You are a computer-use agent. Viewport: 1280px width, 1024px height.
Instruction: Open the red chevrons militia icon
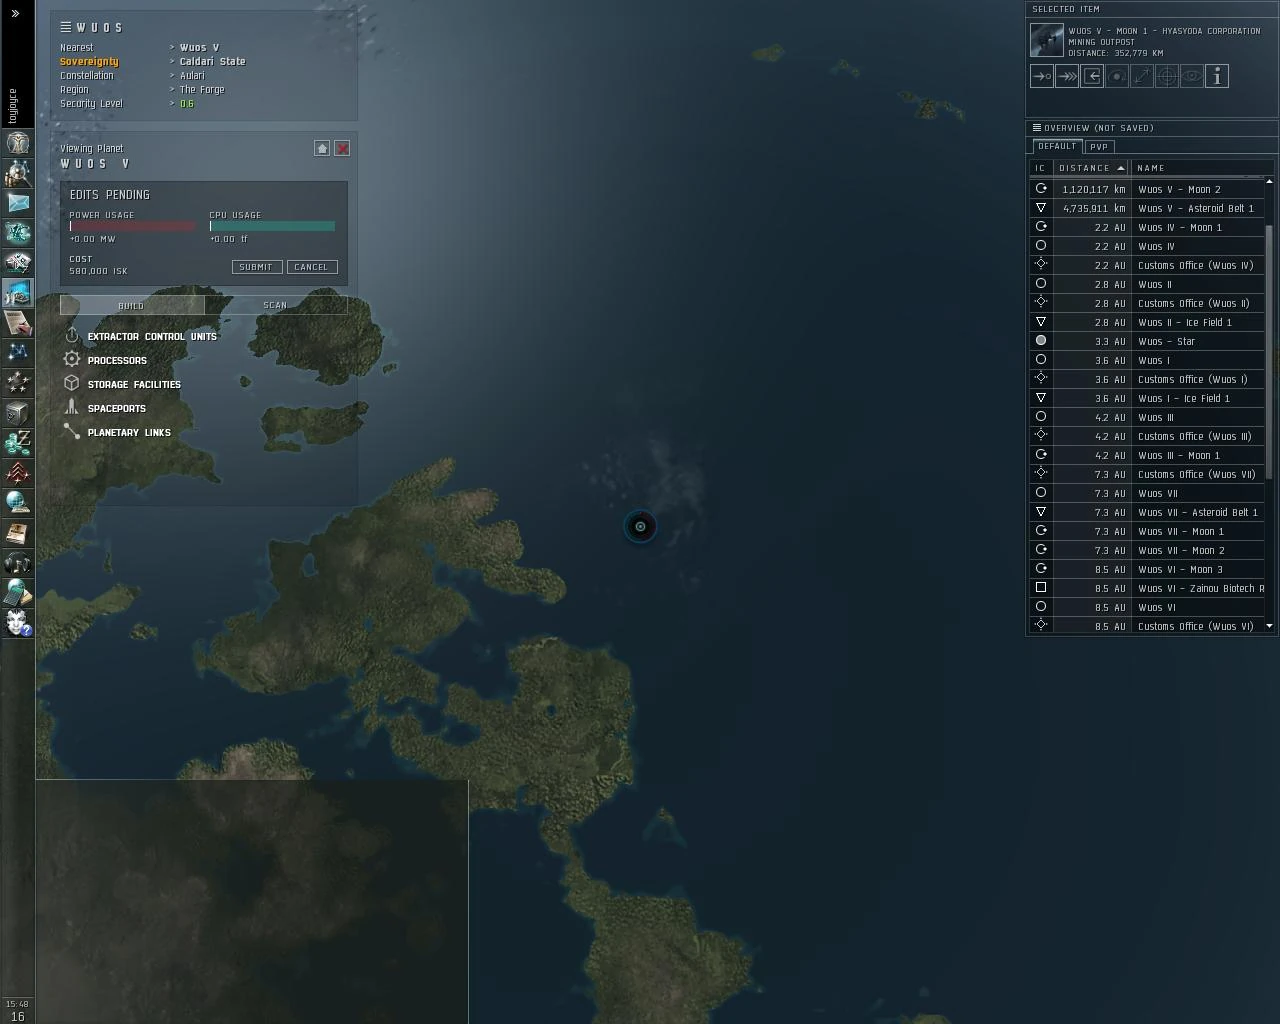[x=18, y=472]
